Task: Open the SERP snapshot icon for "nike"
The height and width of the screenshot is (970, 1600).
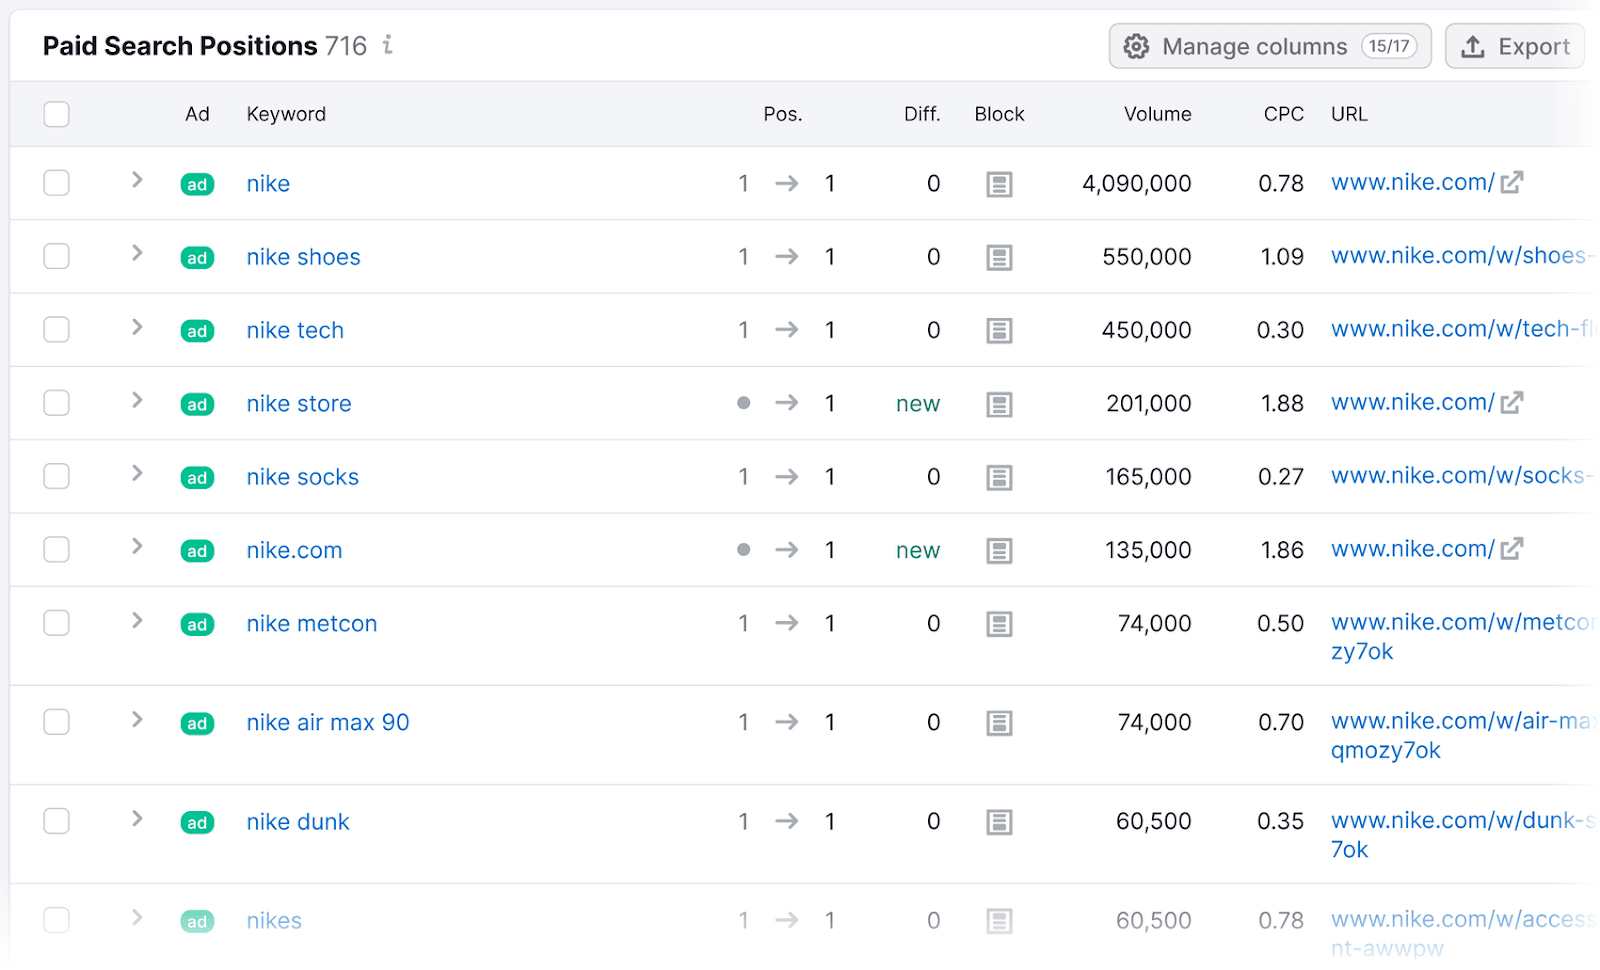Action: click(999, 183)
